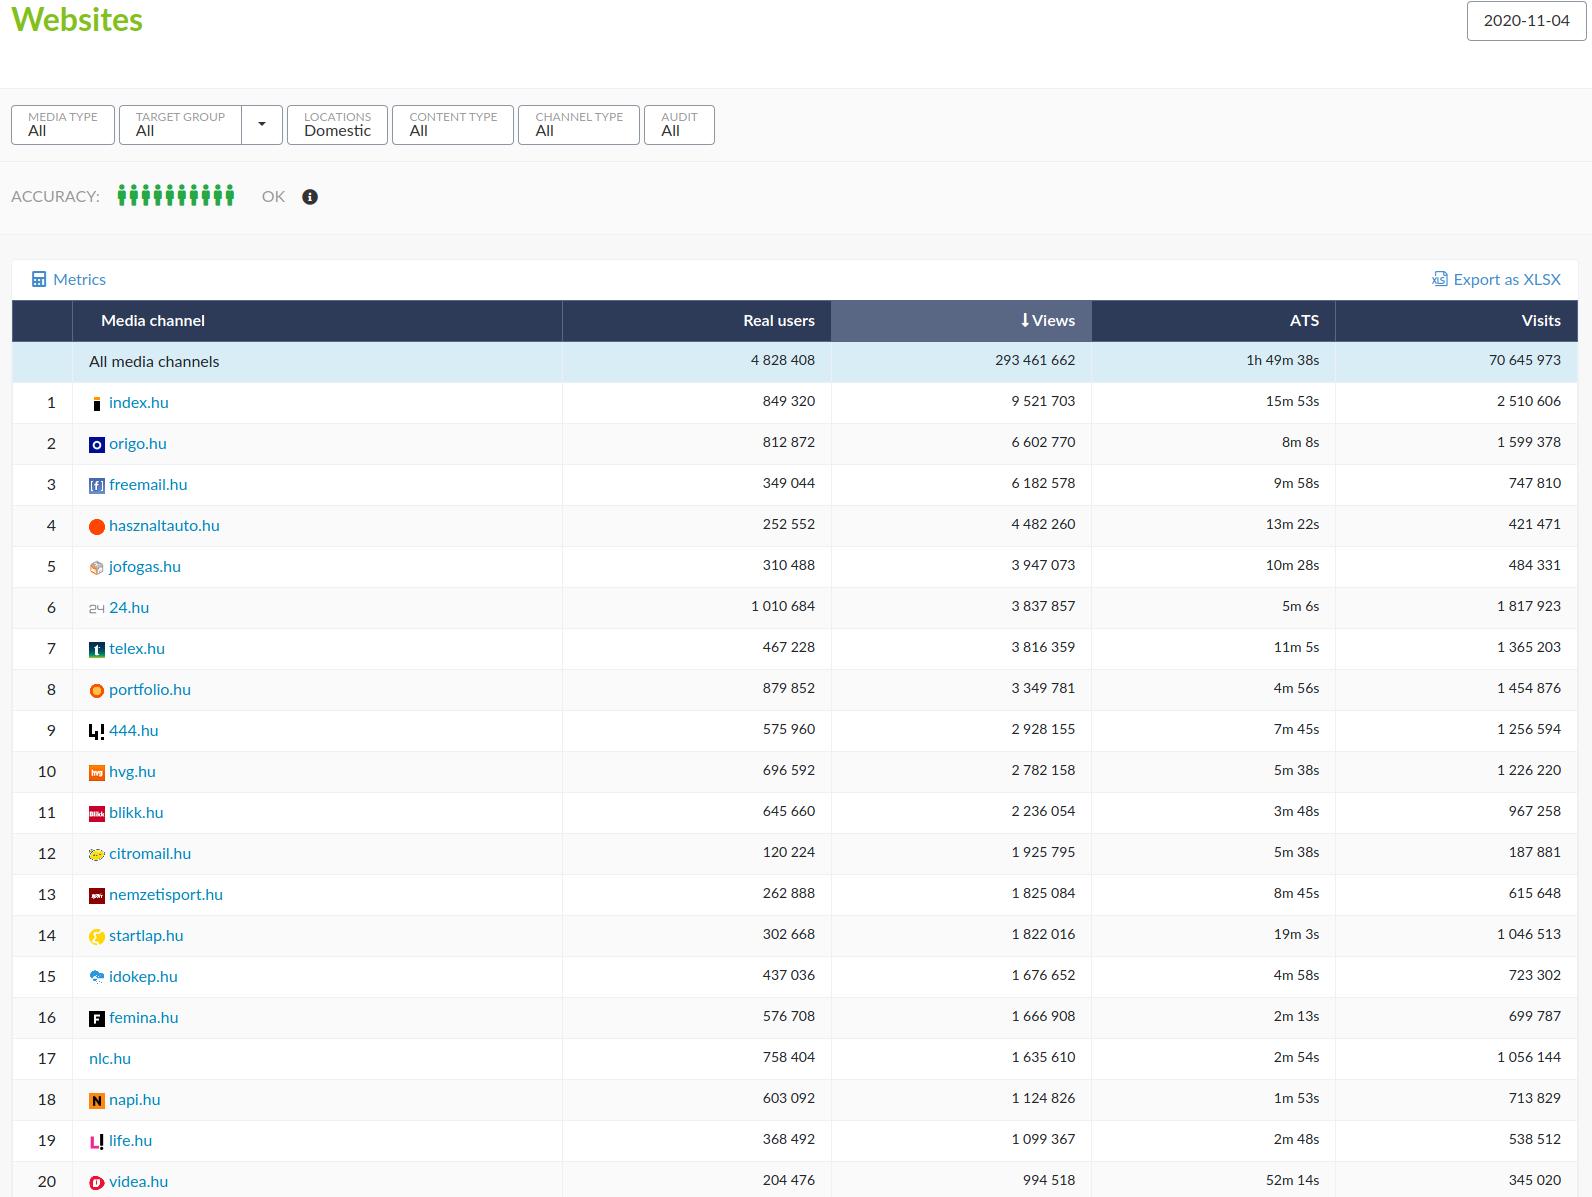Expand the Target Group caret arrow
This screenshot has height=1197, width=1592.
tap(262, 125)
